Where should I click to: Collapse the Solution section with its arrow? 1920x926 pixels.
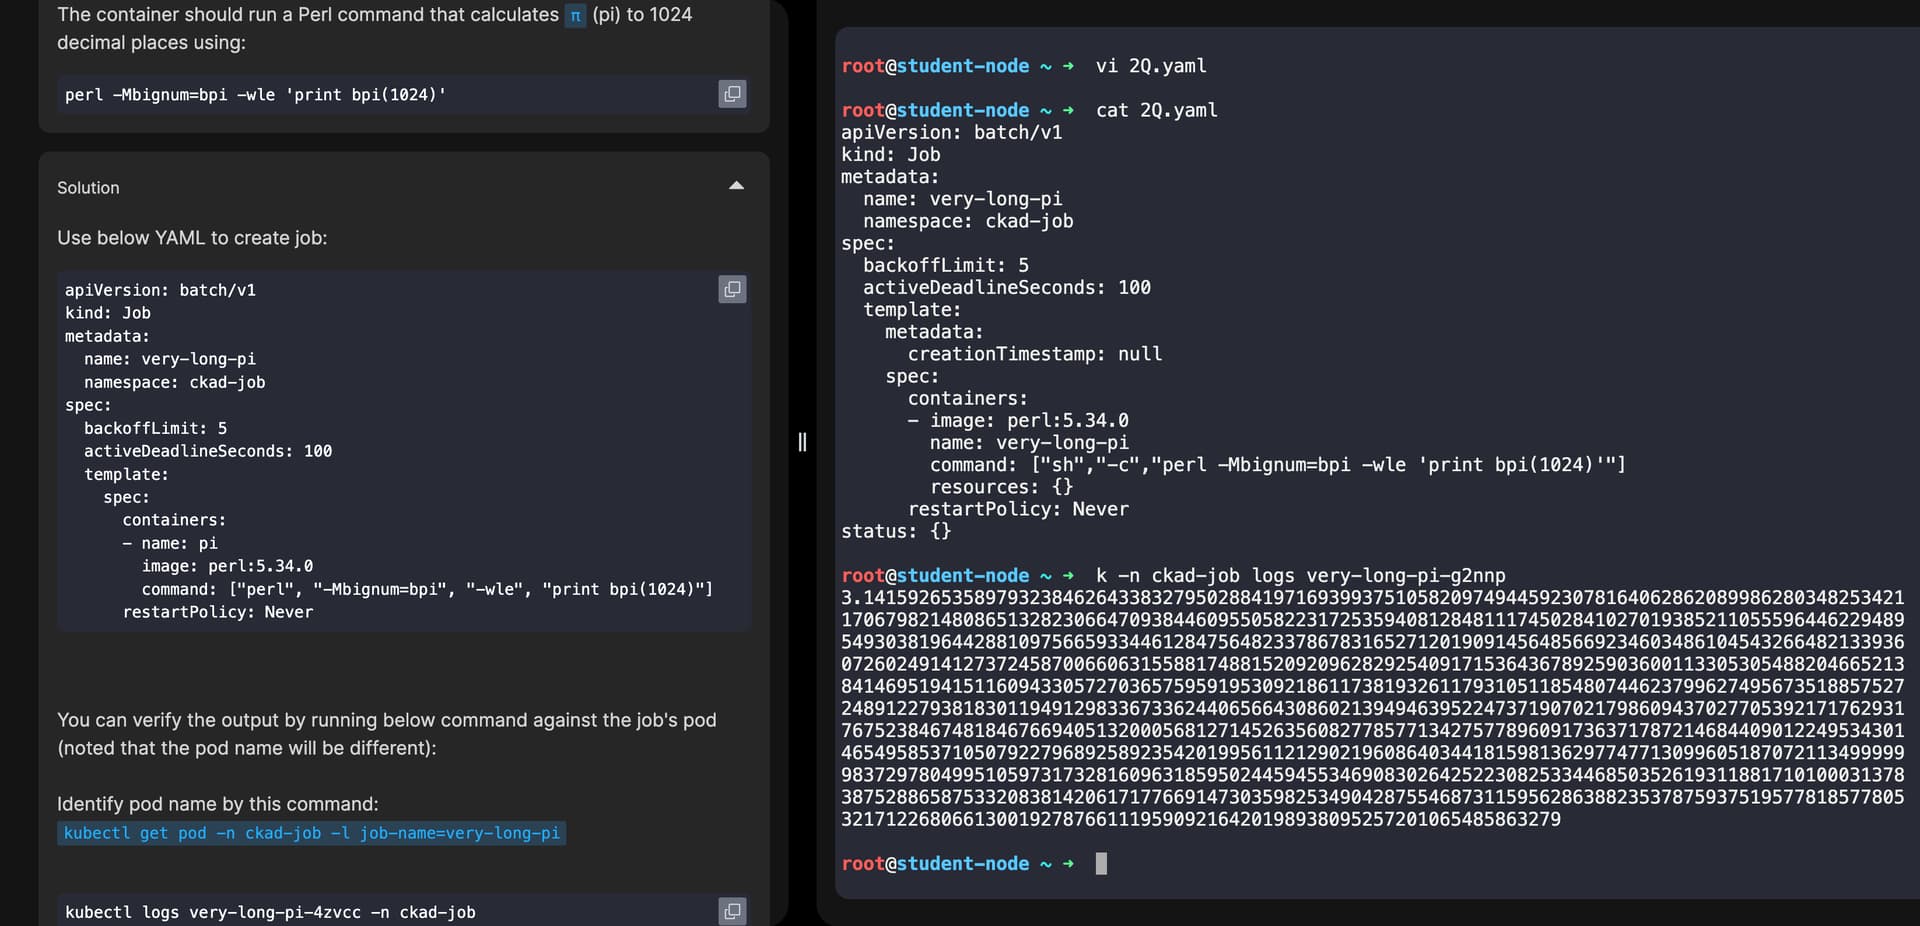coord(737,186)
